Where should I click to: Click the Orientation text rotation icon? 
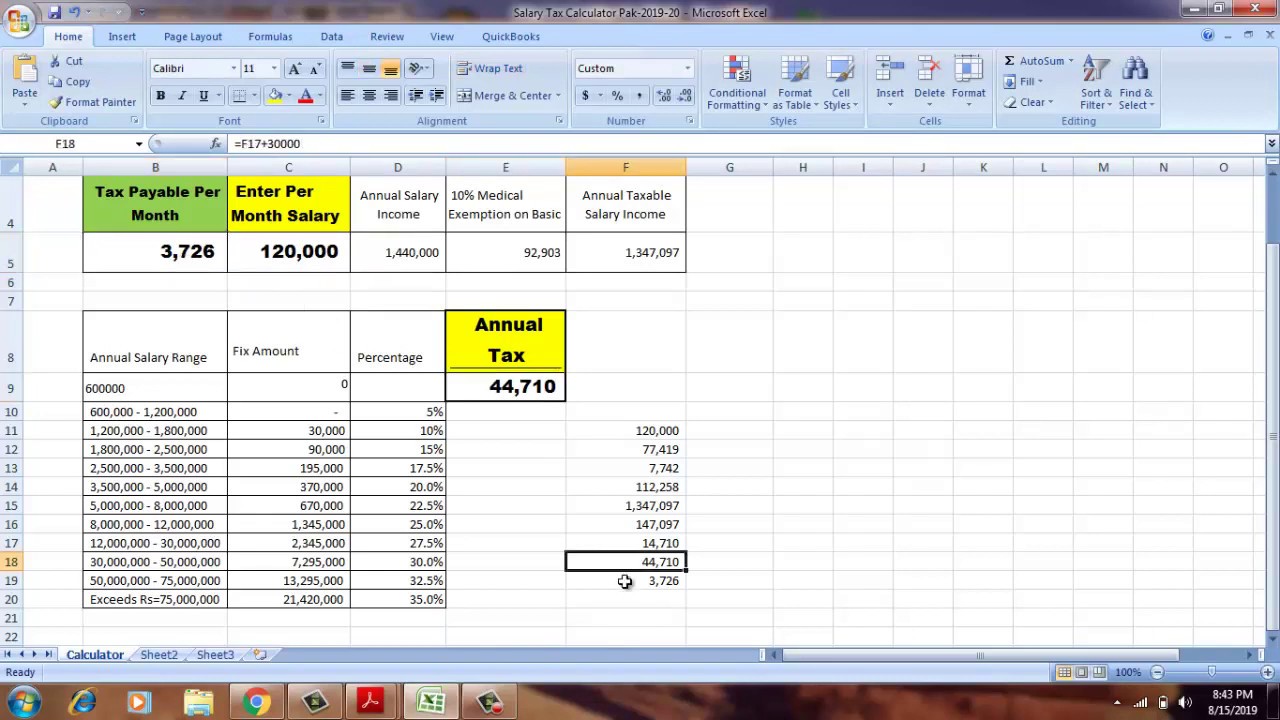tap(415, 69)
